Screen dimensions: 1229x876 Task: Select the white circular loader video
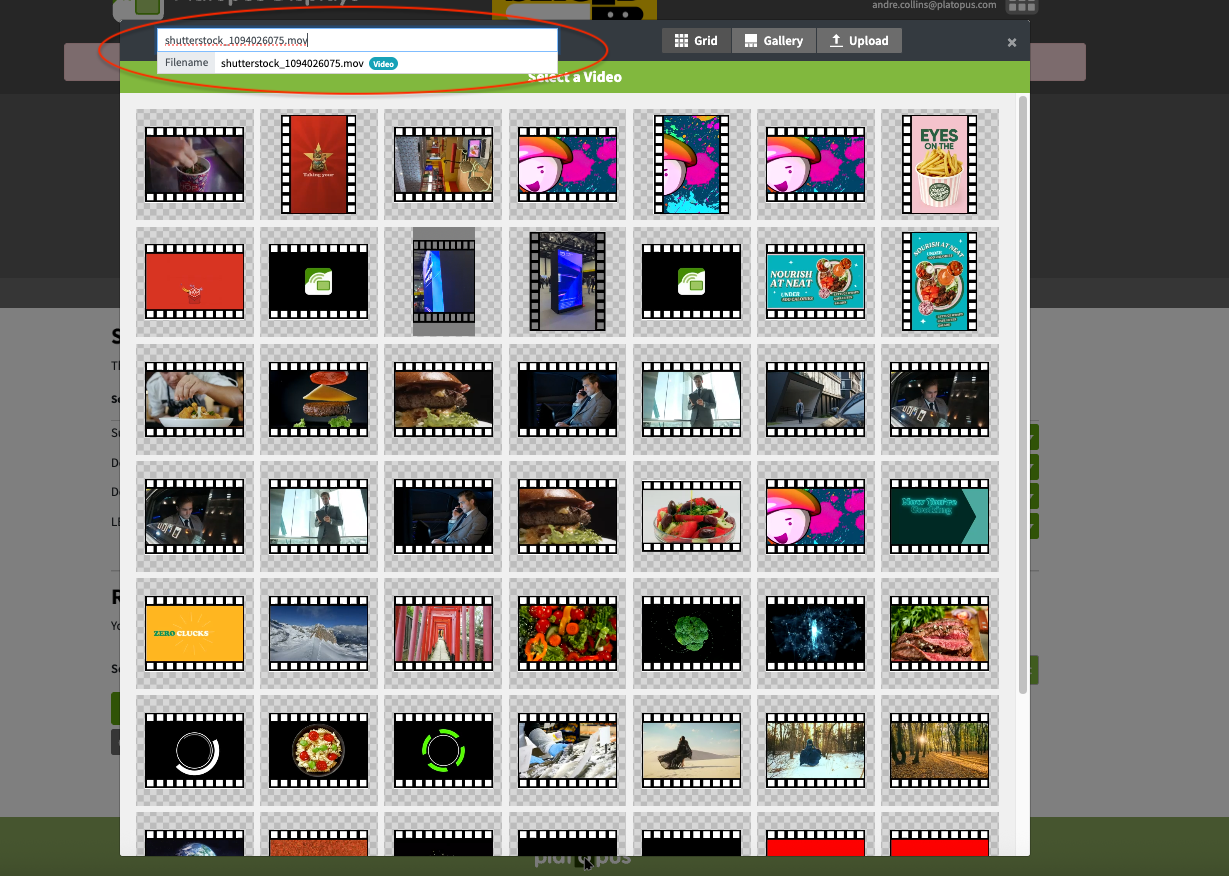tap(195, 750)
